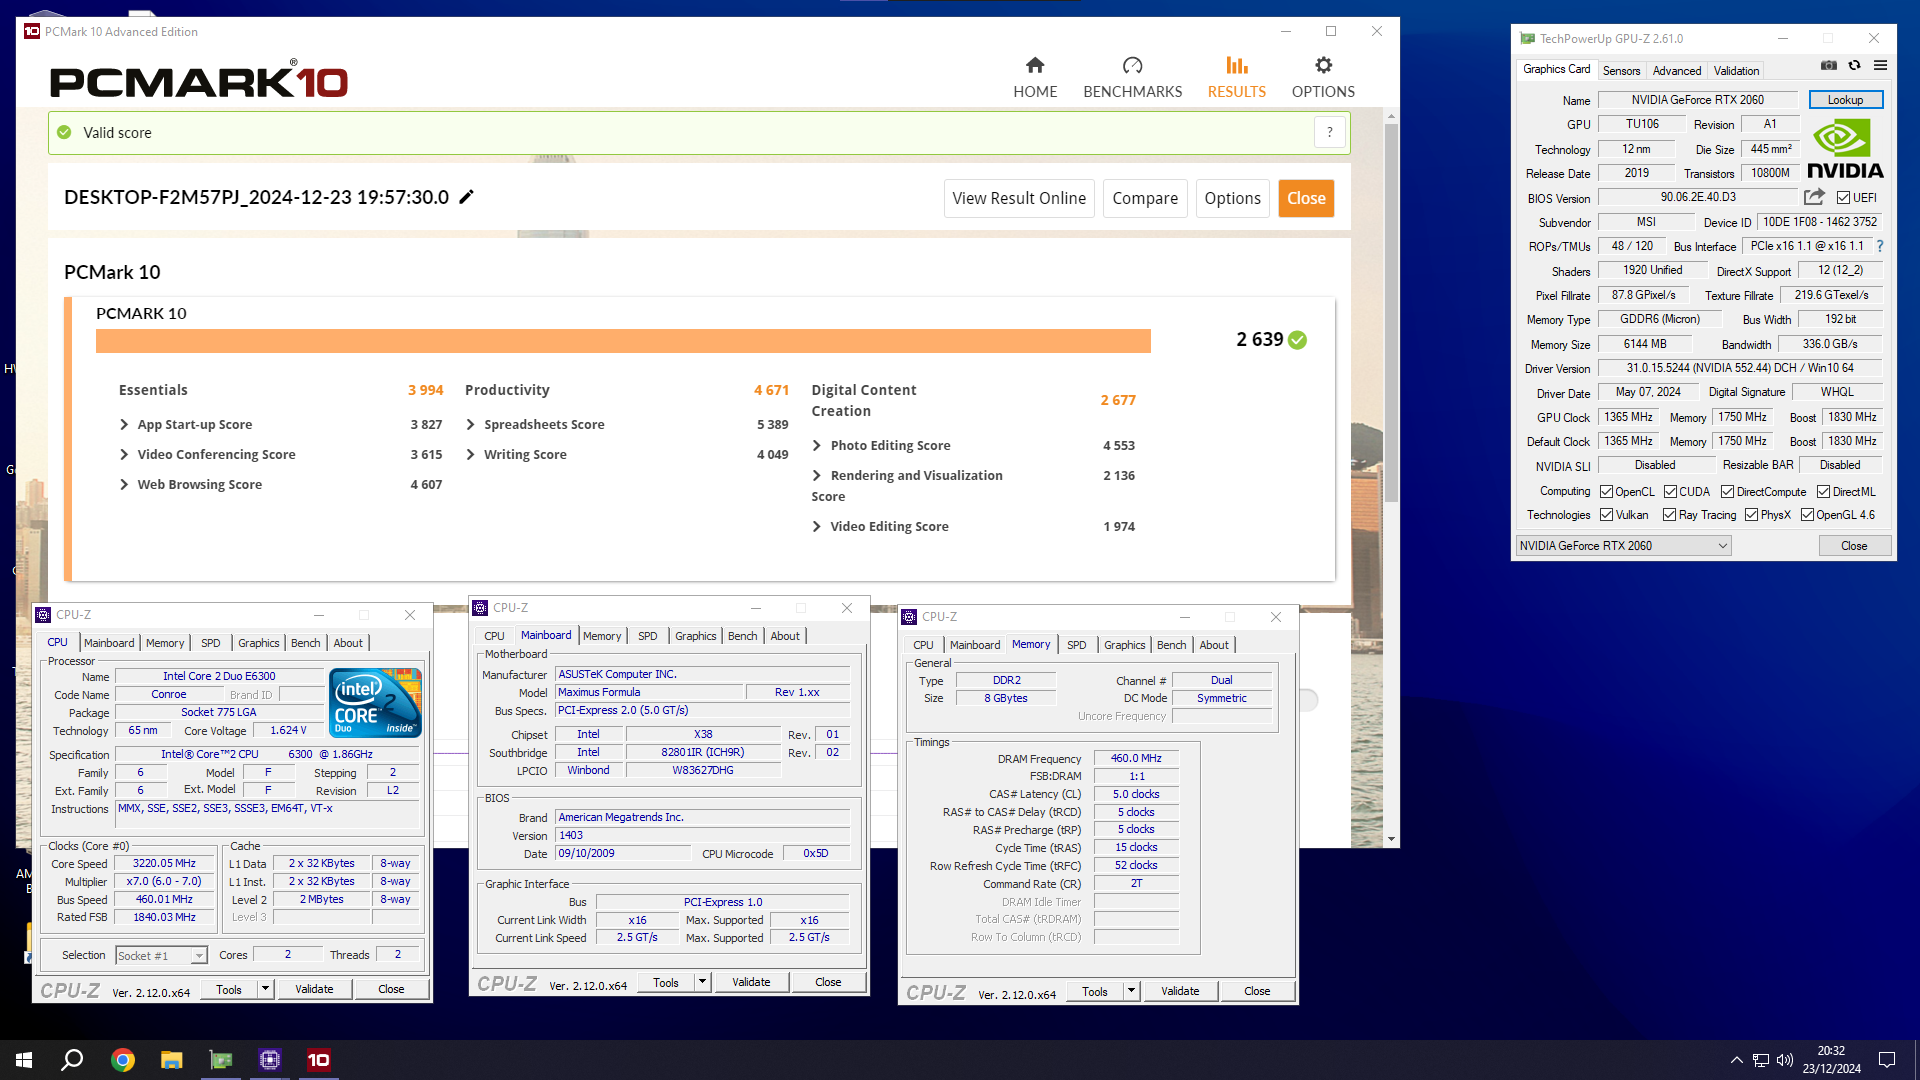The image size is (1920, 1080).
Task: Toggle the PhysX checkbox
Action: (1751, 515)
